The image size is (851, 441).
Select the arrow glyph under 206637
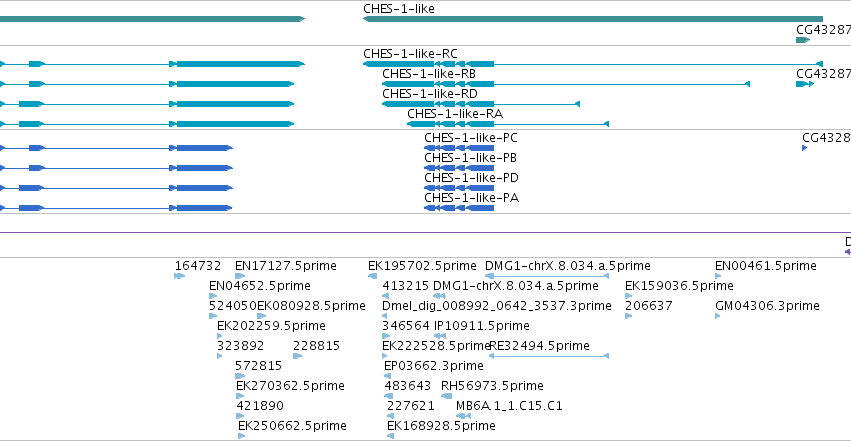click(628, 316)
